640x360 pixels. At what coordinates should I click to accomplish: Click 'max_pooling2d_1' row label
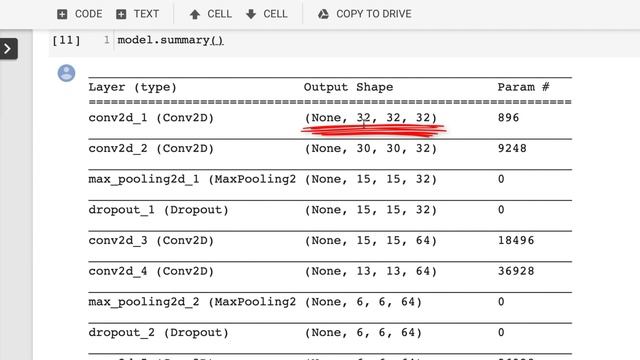click(x=192, y=179)
